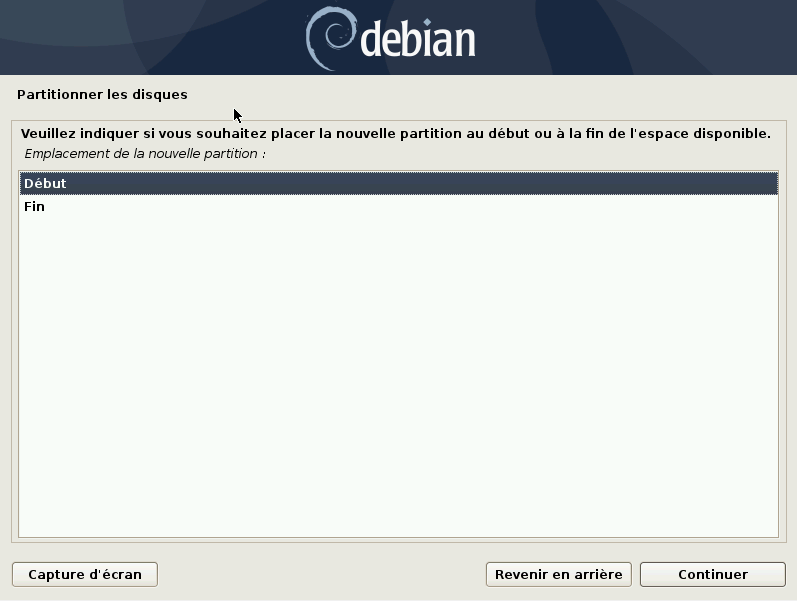Choose highlighted Début list row
Image resolution: width=797 pixels, height=601 pixels.
coord(398,184)
